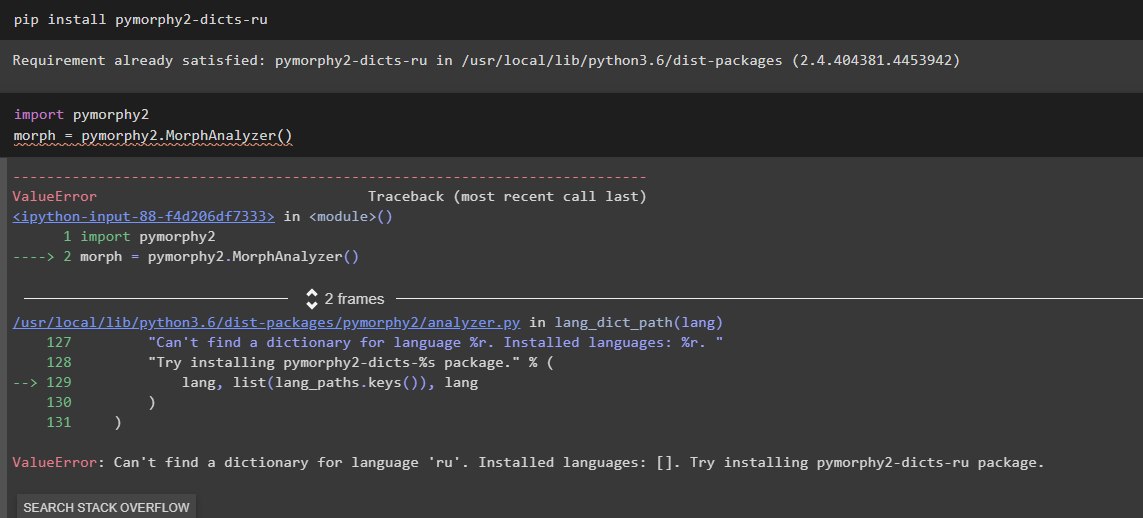Click the arrow line 2 morph traceback entry
Image resolution: width=1143 pixels, height=518 pixels.
tap(186, 256)
